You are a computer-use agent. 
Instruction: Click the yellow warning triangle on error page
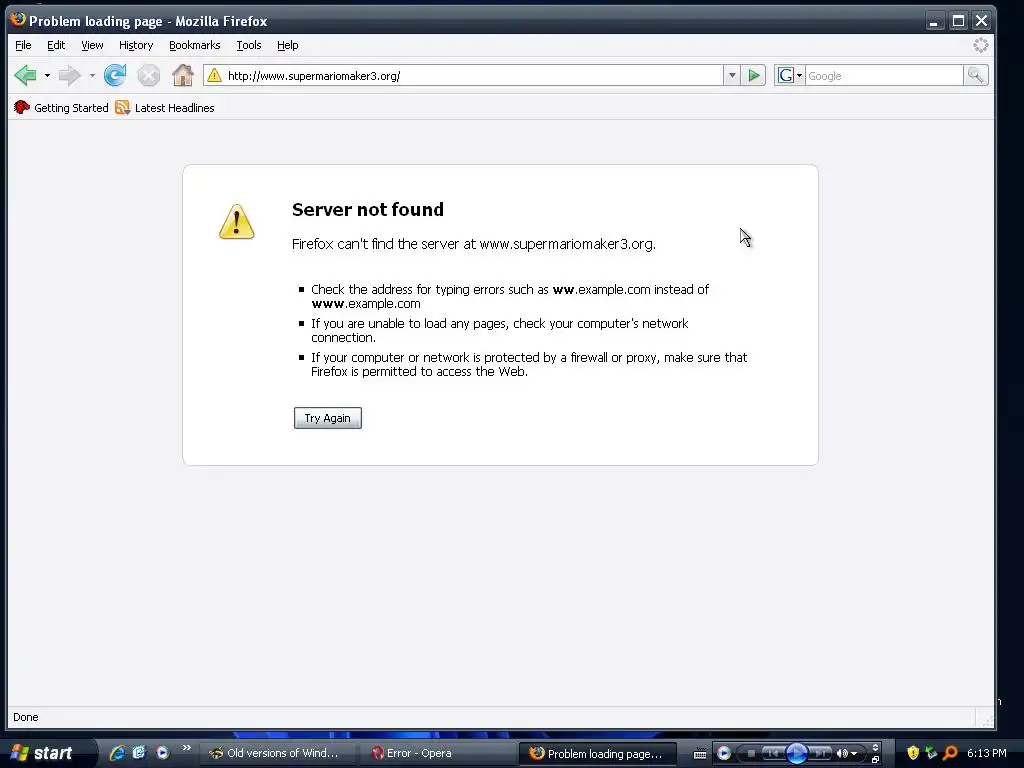click(236, 221)
